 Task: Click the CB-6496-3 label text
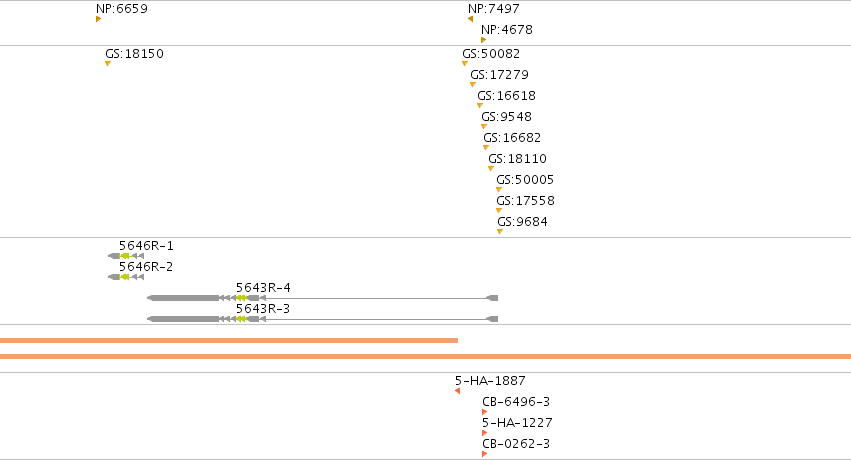click(x=516, y=402)
